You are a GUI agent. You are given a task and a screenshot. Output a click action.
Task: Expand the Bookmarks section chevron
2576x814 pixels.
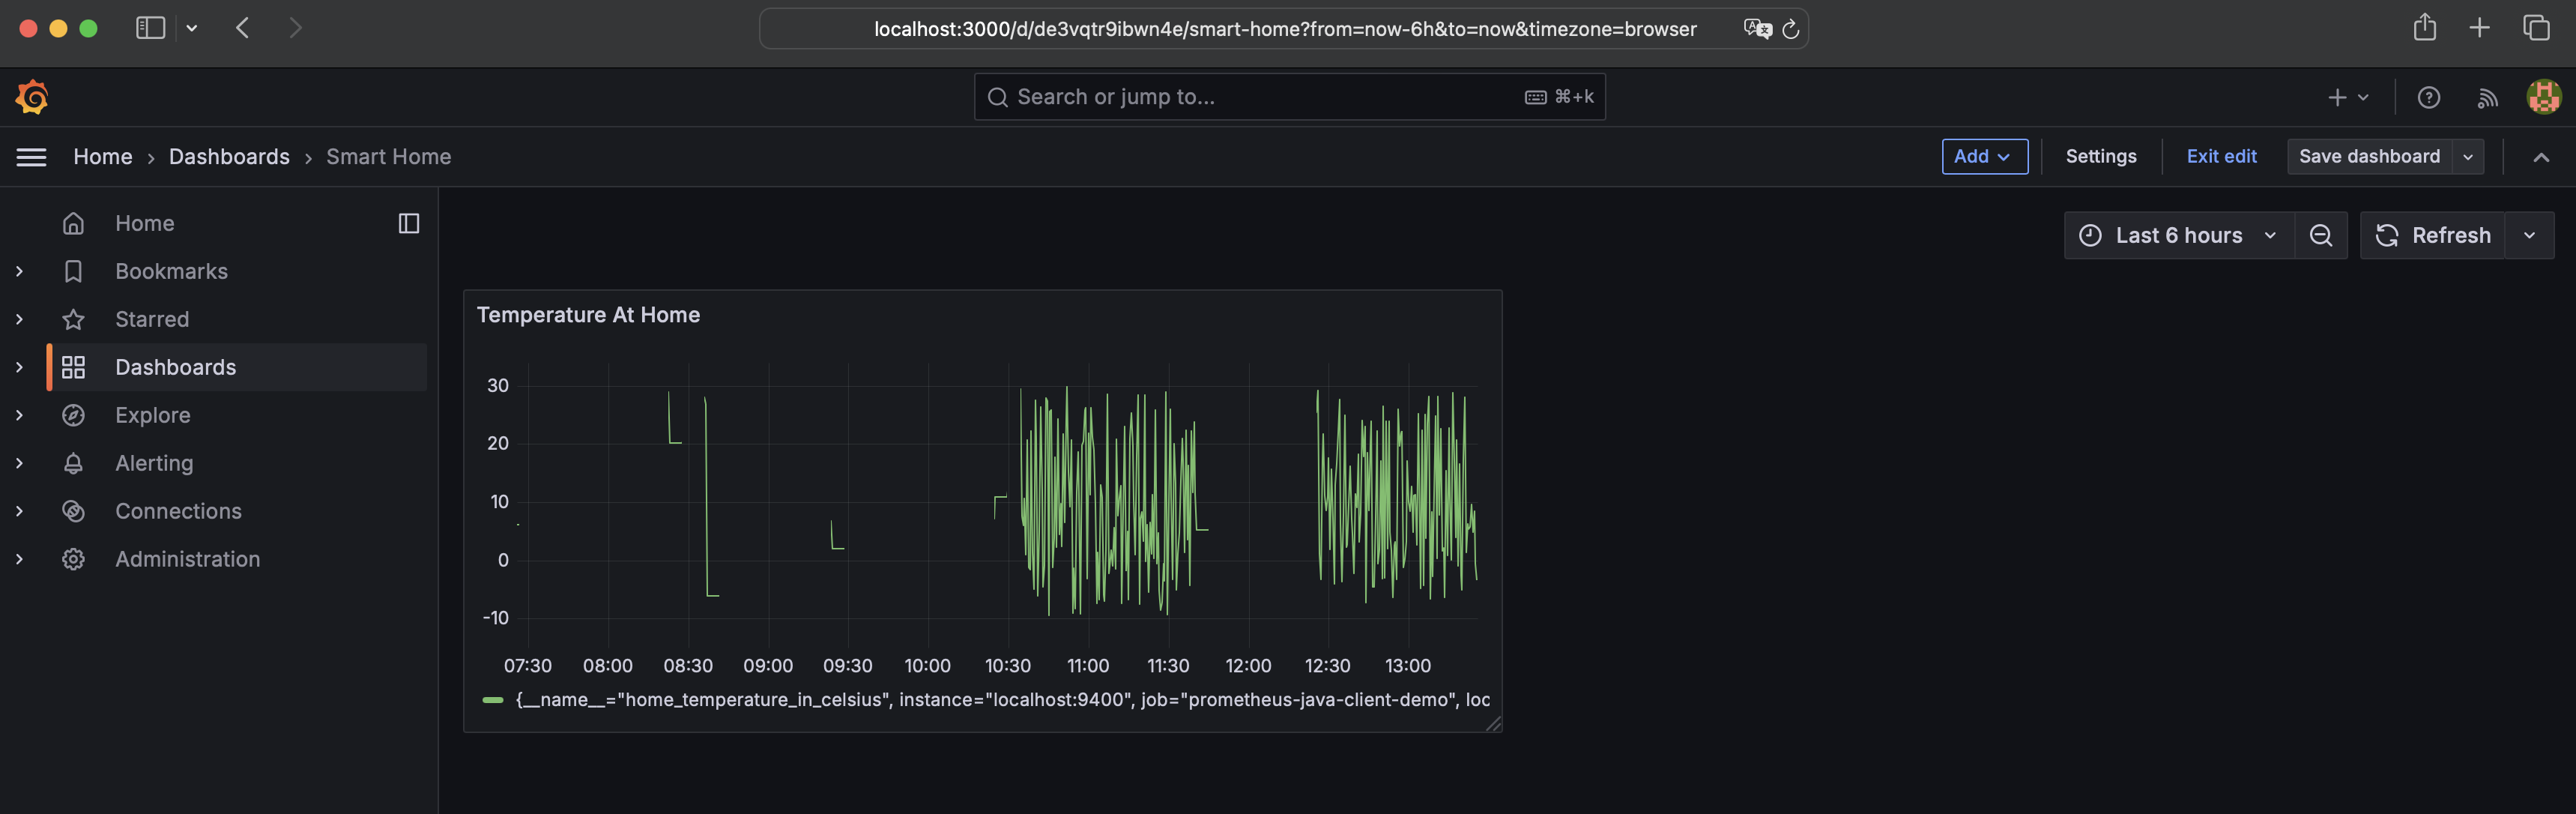coord(19,271)
